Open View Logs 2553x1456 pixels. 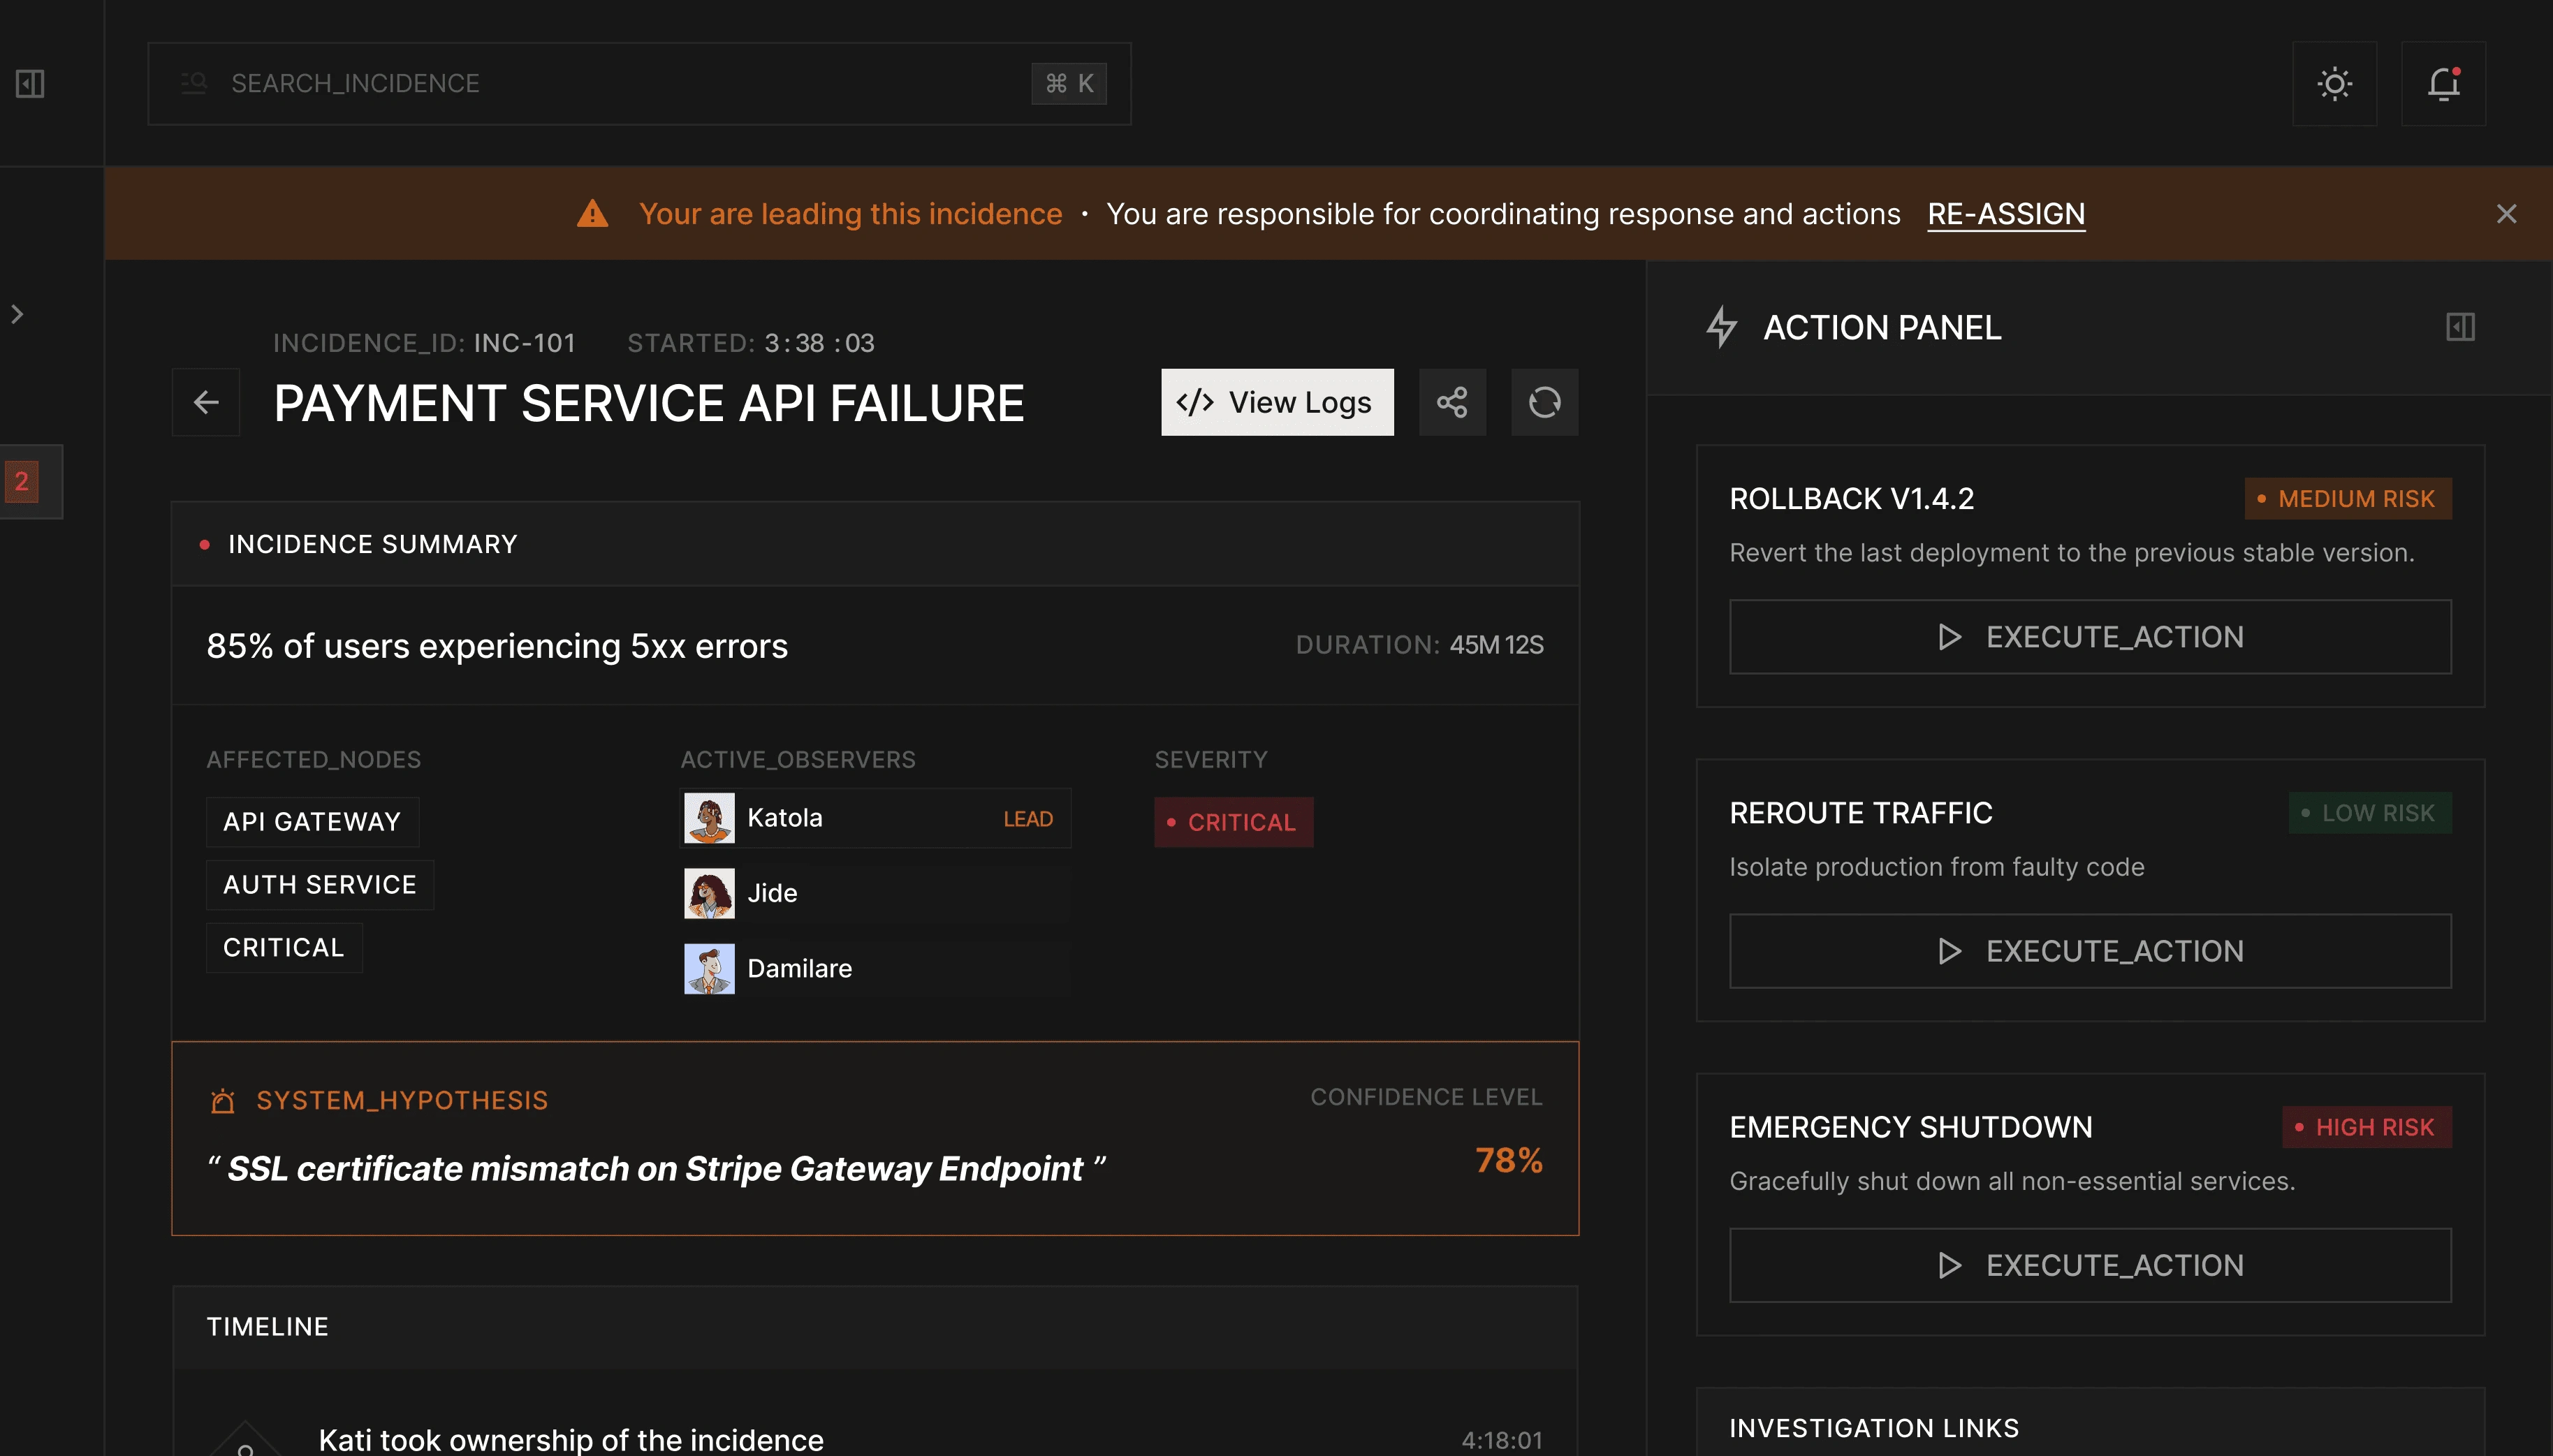click(x=1276, y=402)
